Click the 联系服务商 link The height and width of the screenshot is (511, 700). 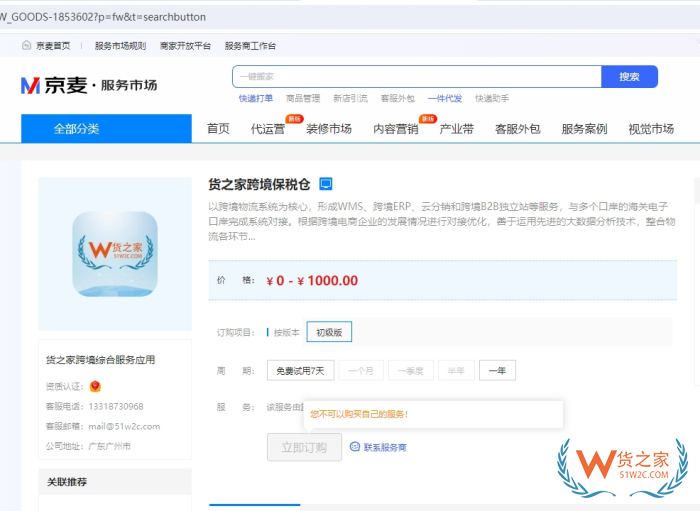385,447
